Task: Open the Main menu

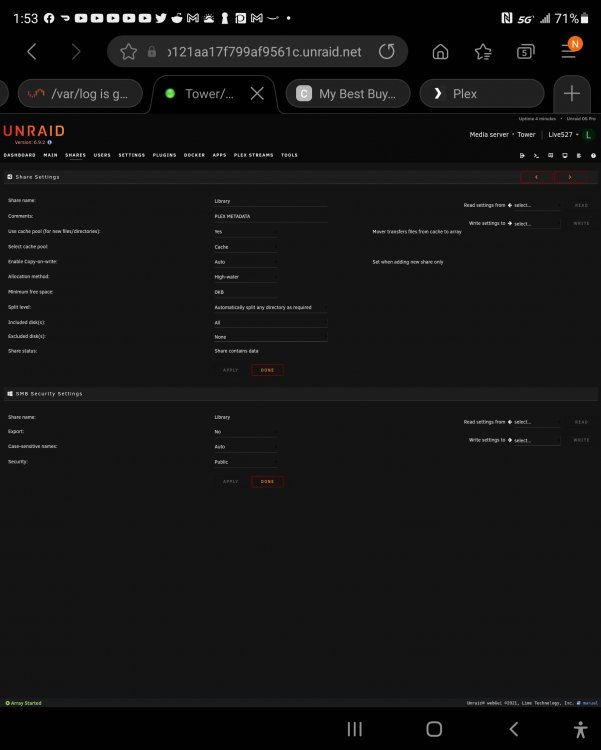Action: click(x=50, y=155)
